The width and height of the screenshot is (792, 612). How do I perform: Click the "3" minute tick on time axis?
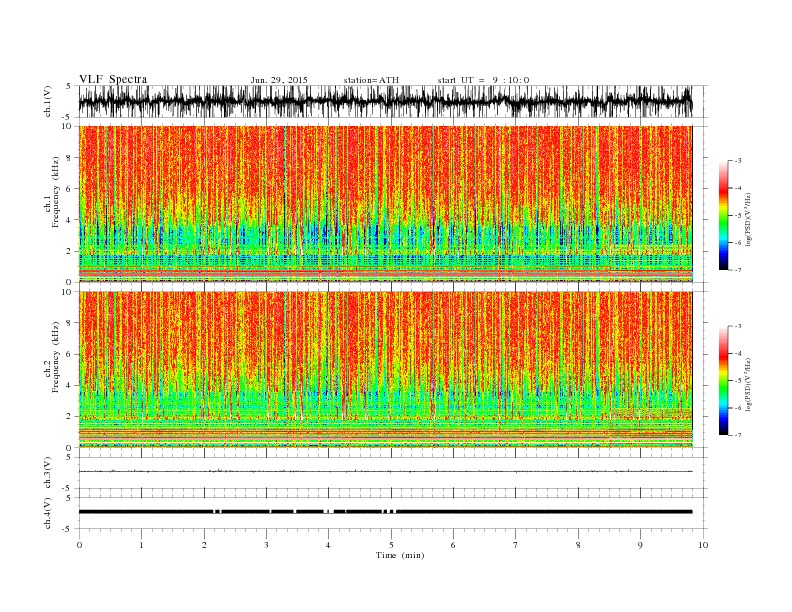(266, 545)
